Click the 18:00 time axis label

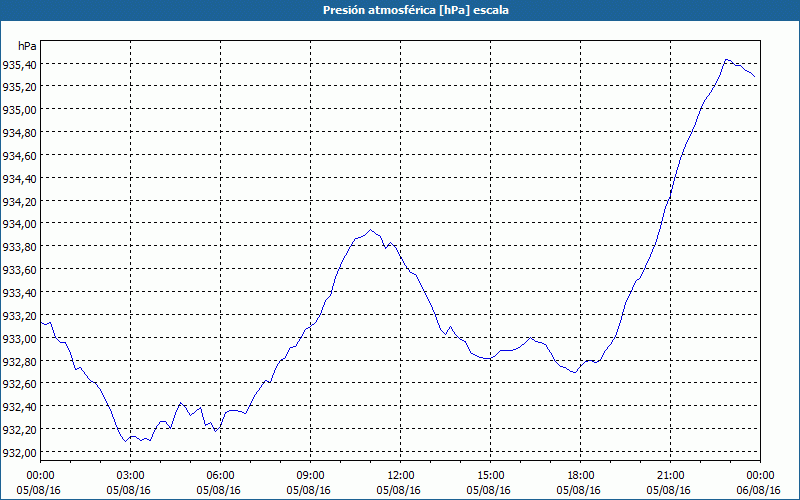(x=581, y=476)
